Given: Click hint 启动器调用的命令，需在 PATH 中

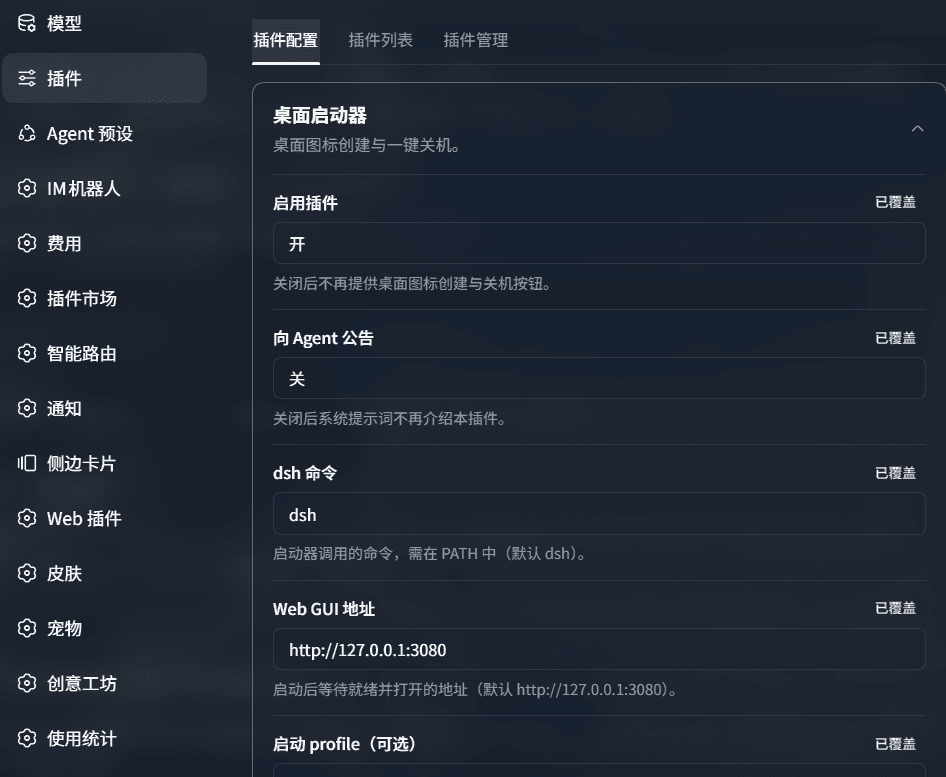Looking at the screenshot, I should pos(430,554).
